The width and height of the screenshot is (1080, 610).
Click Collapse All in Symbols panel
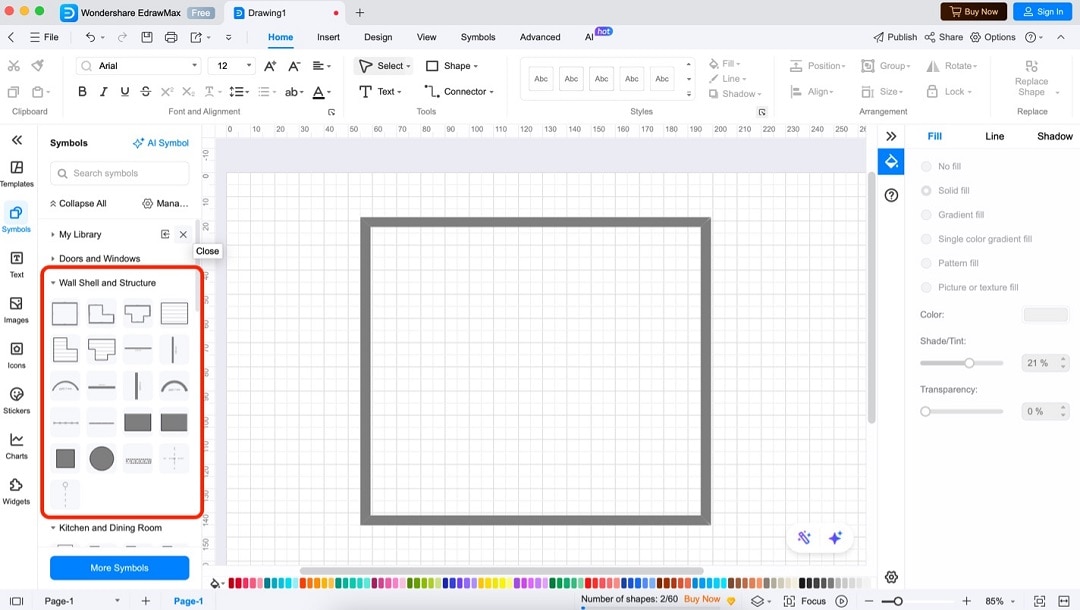78,204
